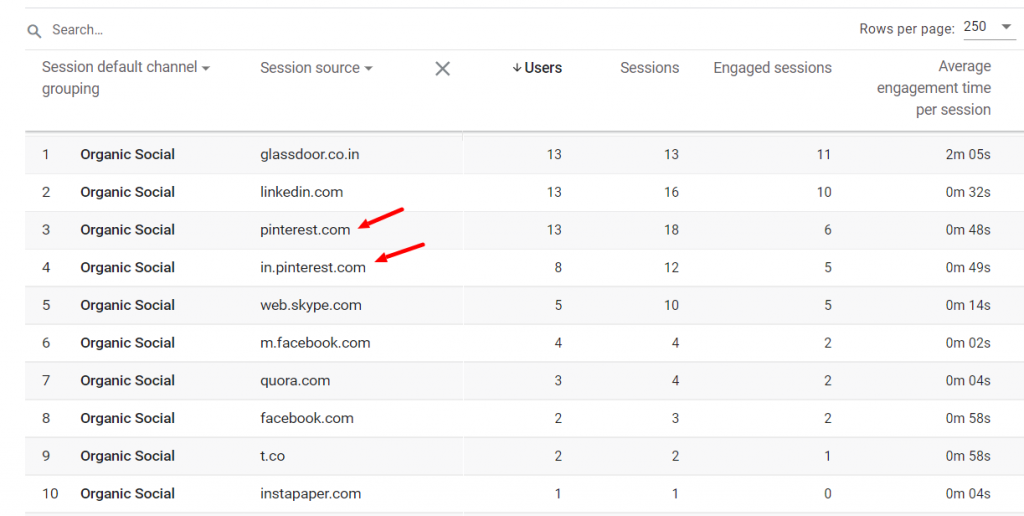Expand Session default channel grouping dropdown
The width and height of the screenshot is (1024, 516).
(x=206, y=68)
